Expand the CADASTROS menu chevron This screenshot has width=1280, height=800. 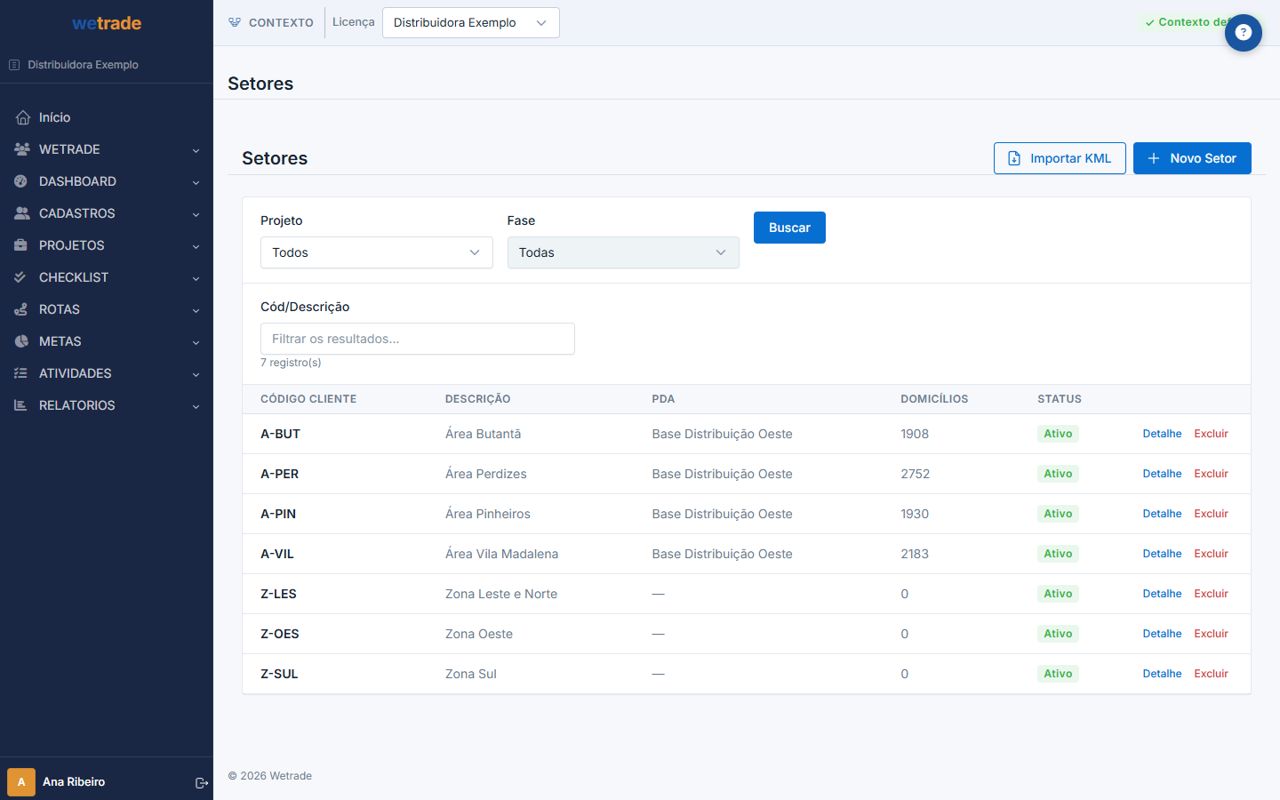pyautogui.click(x=196, y=215)
